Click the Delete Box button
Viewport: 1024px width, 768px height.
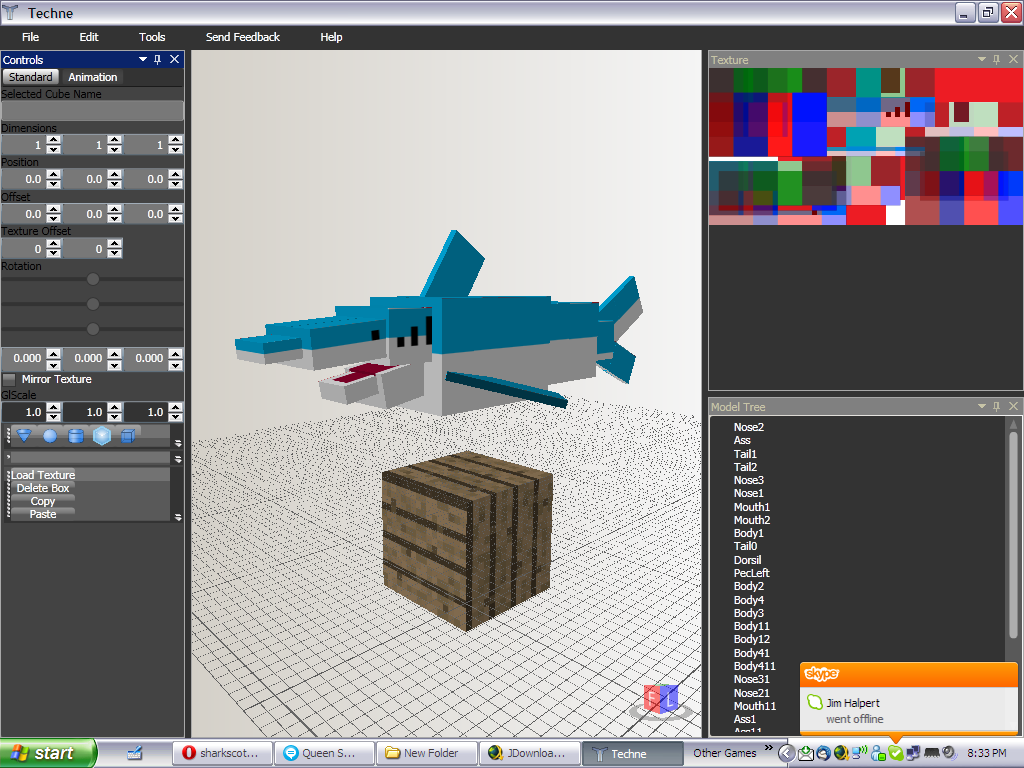(44, 488)
